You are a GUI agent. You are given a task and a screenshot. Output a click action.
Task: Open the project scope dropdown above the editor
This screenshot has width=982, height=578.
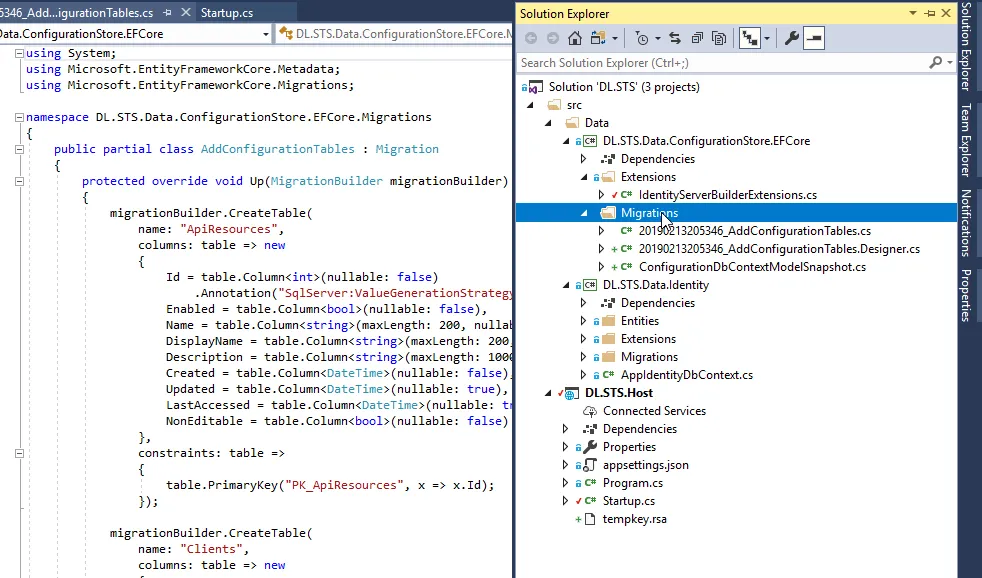pyautogui.click(x=266, y=34)
